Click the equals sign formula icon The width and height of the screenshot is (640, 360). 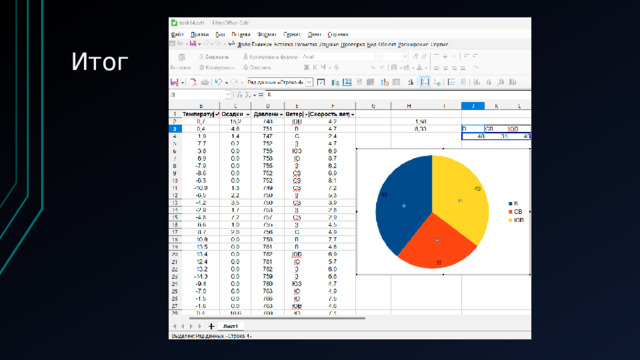coord(261,95)
